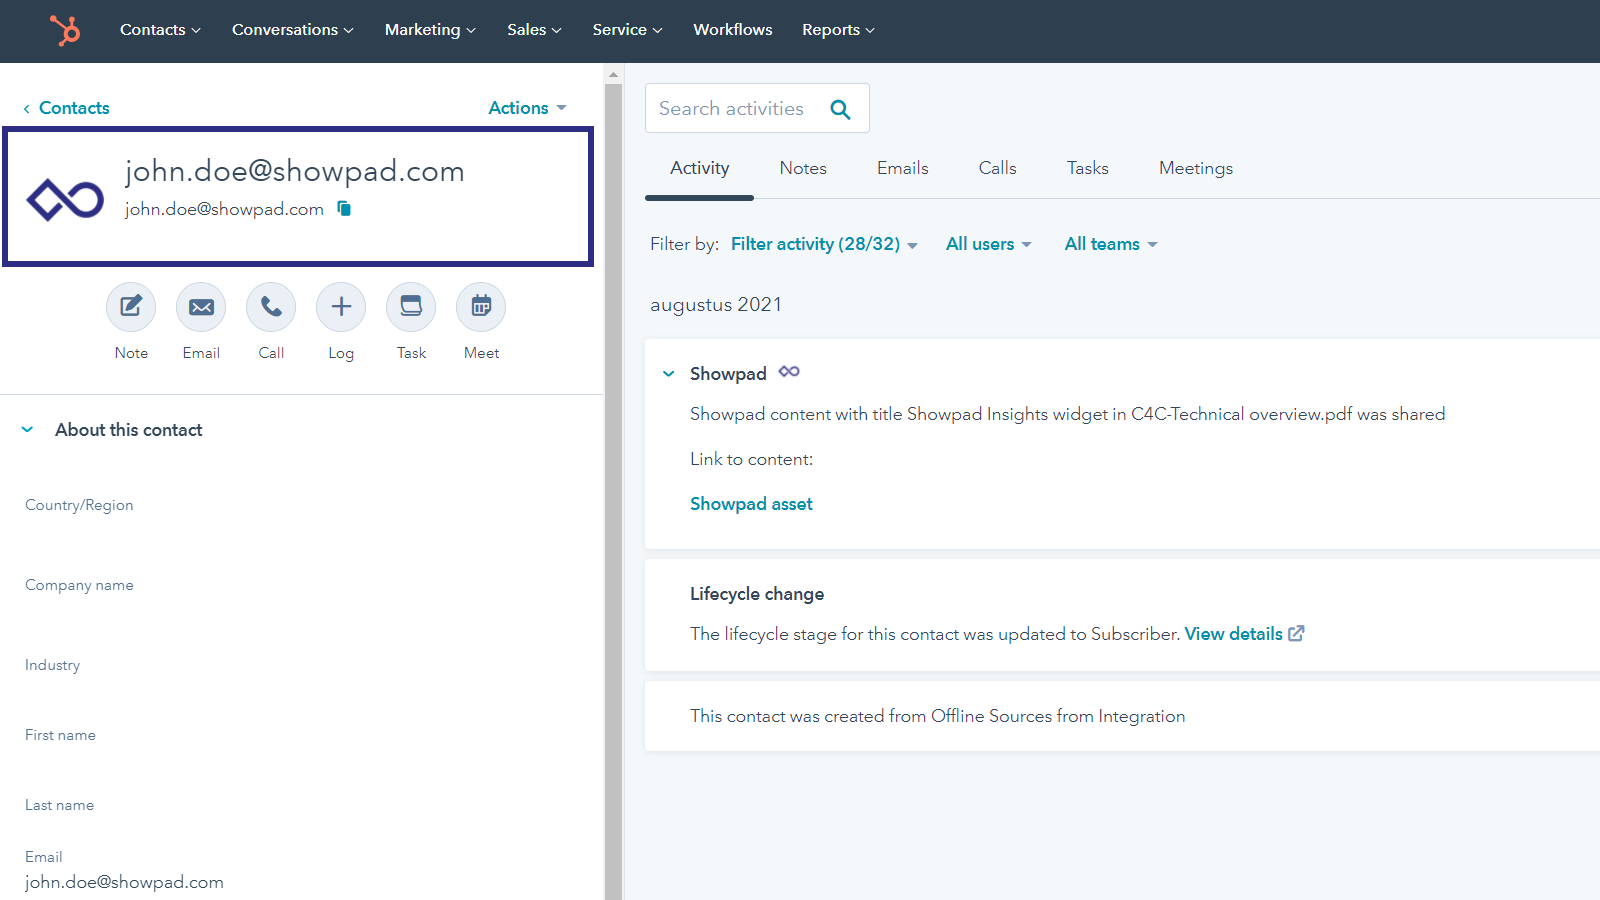Open the Conversations navigation menu
1600x900 pixels.
coord(293,30)
